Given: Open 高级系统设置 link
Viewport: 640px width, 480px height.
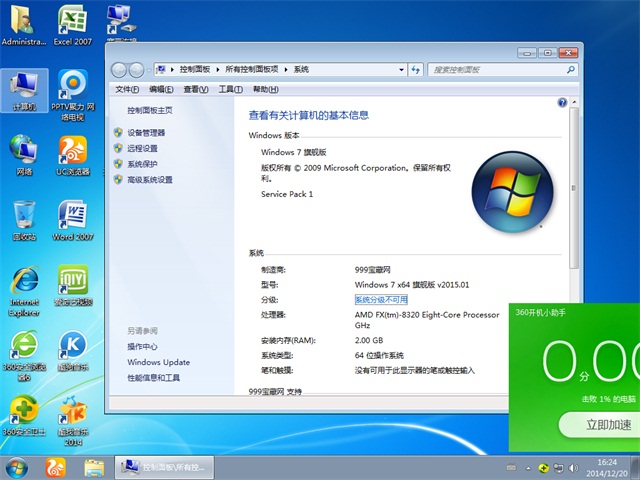Looking at the screenshot, I should coord(150,180).
